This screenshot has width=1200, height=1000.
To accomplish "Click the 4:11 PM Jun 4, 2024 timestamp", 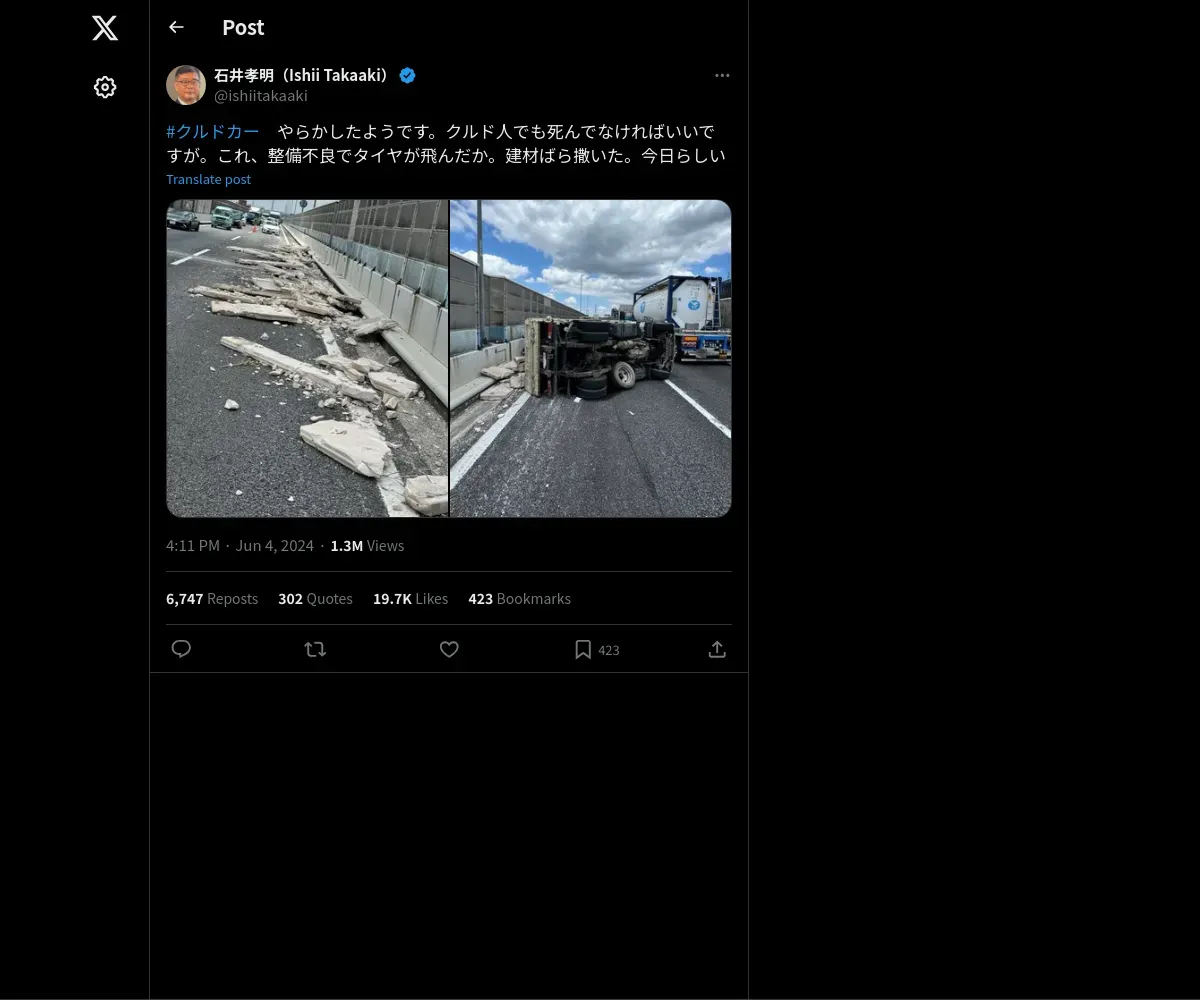I will (x=240, y=545).
